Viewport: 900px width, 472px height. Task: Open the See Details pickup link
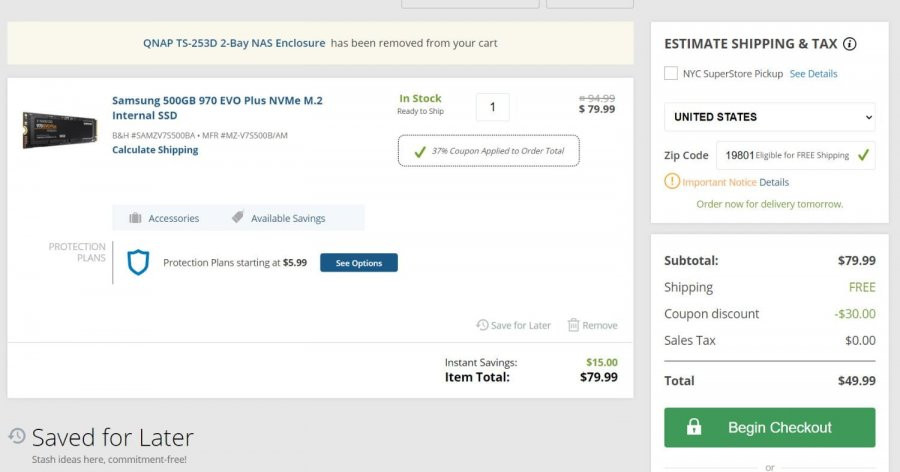tap(813, 73)
